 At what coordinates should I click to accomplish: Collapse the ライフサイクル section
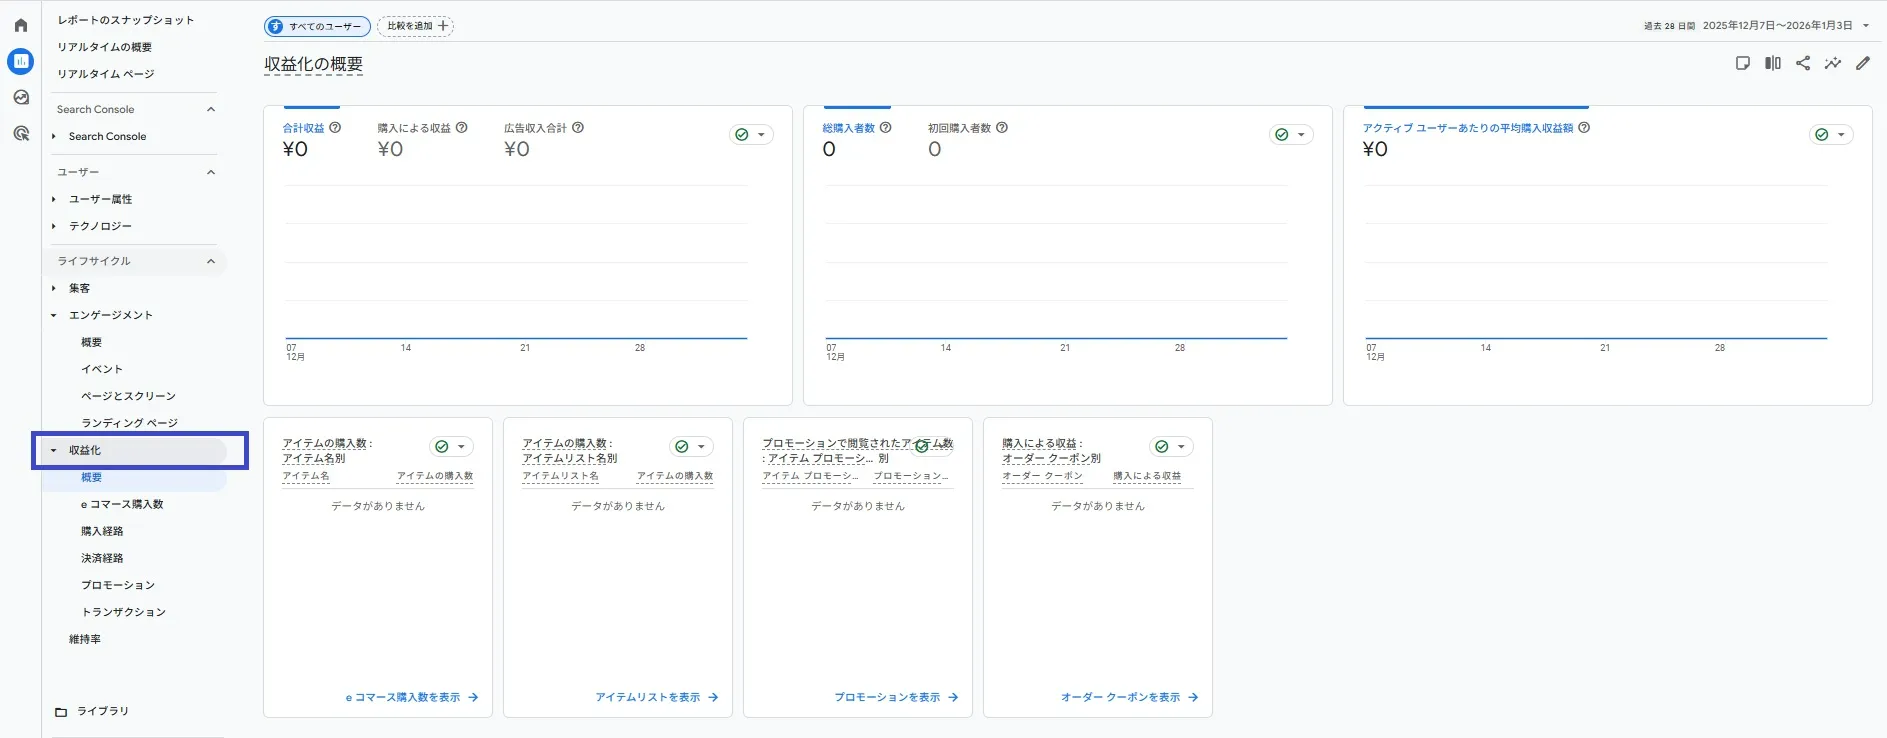[211, 261]
